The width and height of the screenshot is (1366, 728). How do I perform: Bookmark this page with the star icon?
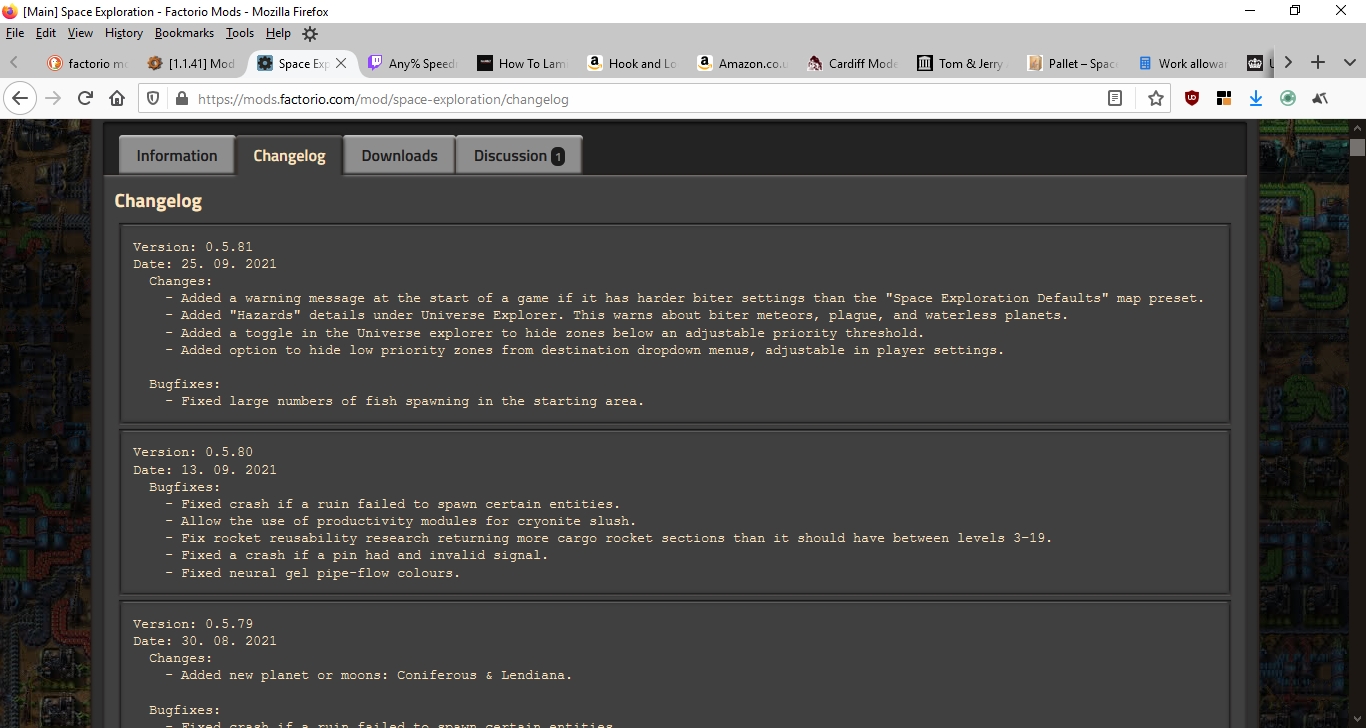click(x=1155, y=98)
